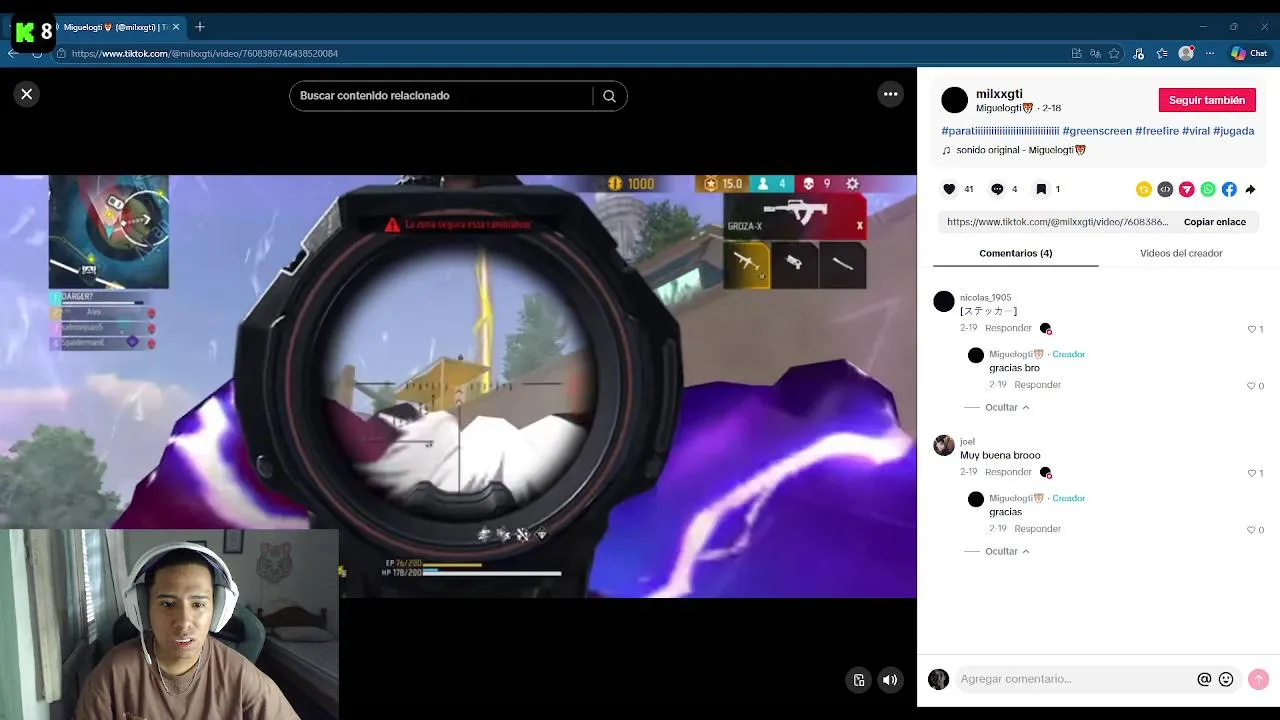Image resolution: width=1280 pixels, height=720 pixels.
Task: Reply to 'gracias' comment via Responder
Action: pos(1037,529)
